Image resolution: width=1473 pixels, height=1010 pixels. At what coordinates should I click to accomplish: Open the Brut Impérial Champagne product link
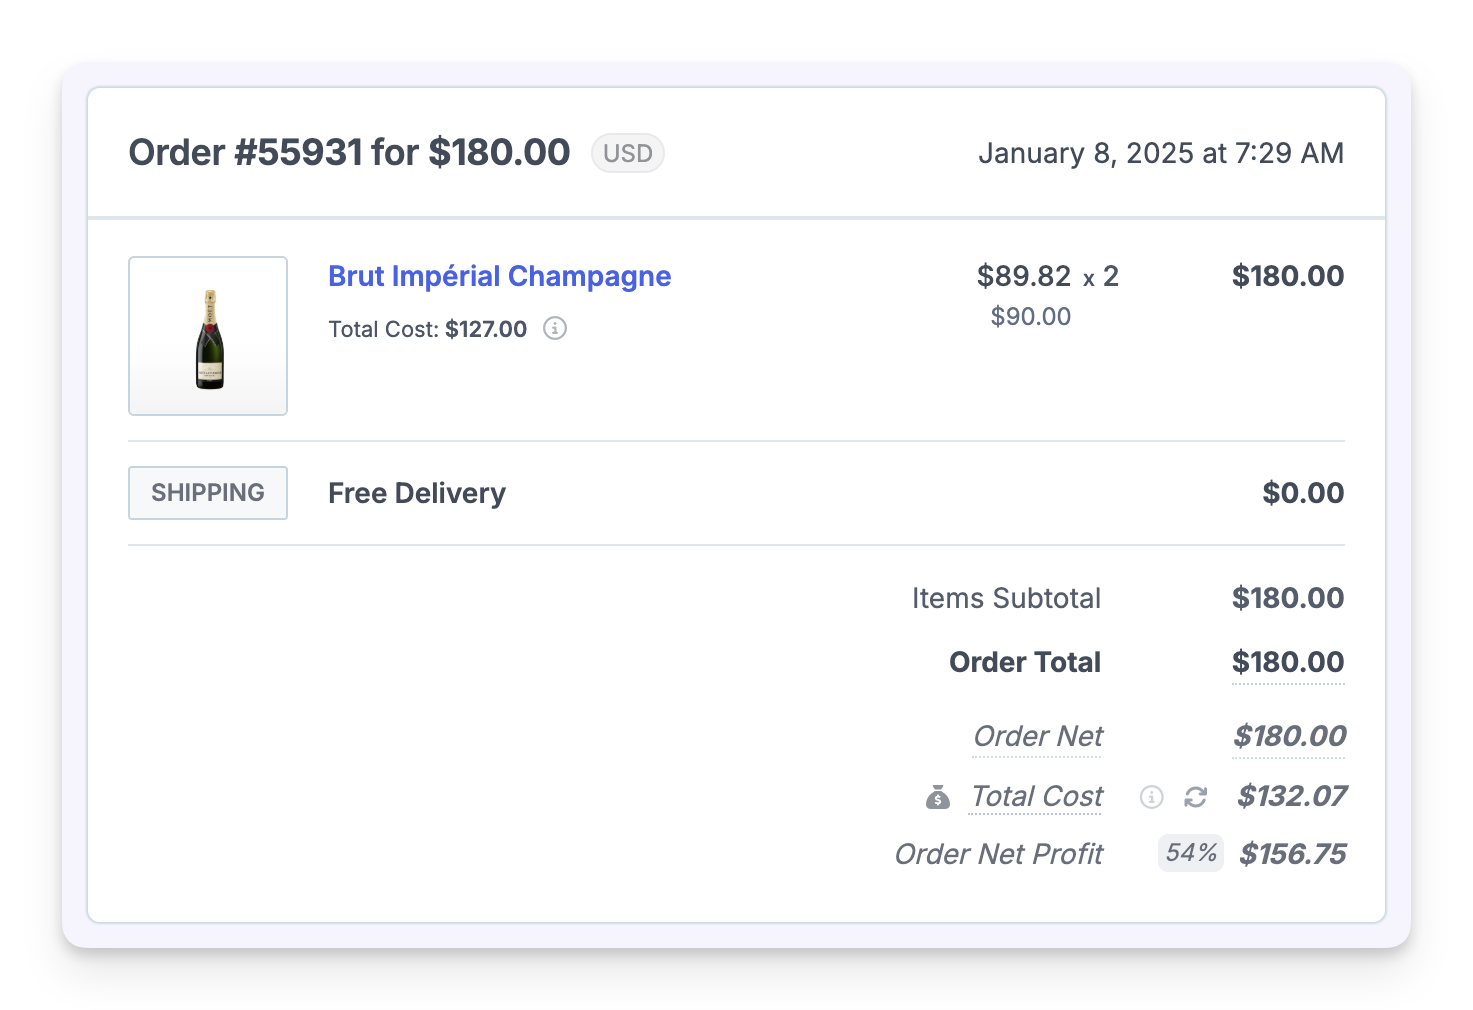pos(499,276)
